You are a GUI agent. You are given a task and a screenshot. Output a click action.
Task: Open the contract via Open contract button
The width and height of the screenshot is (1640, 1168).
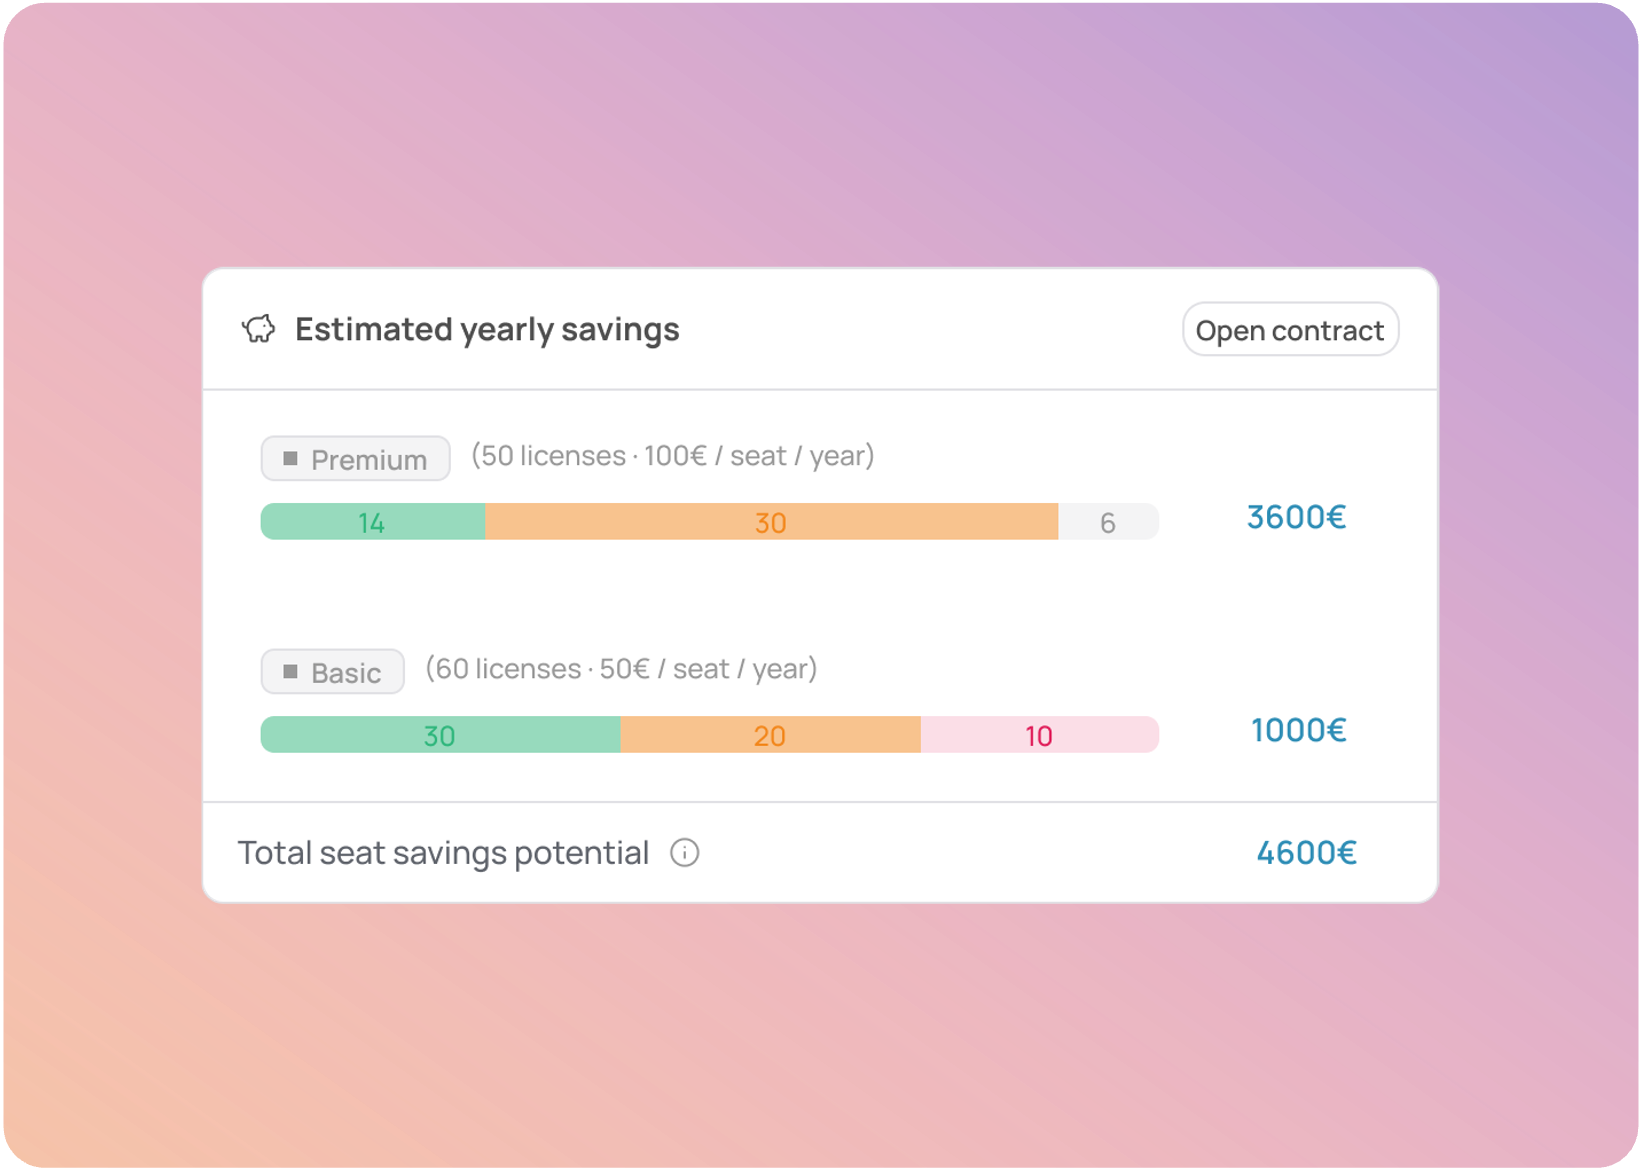click(1290, 330)
